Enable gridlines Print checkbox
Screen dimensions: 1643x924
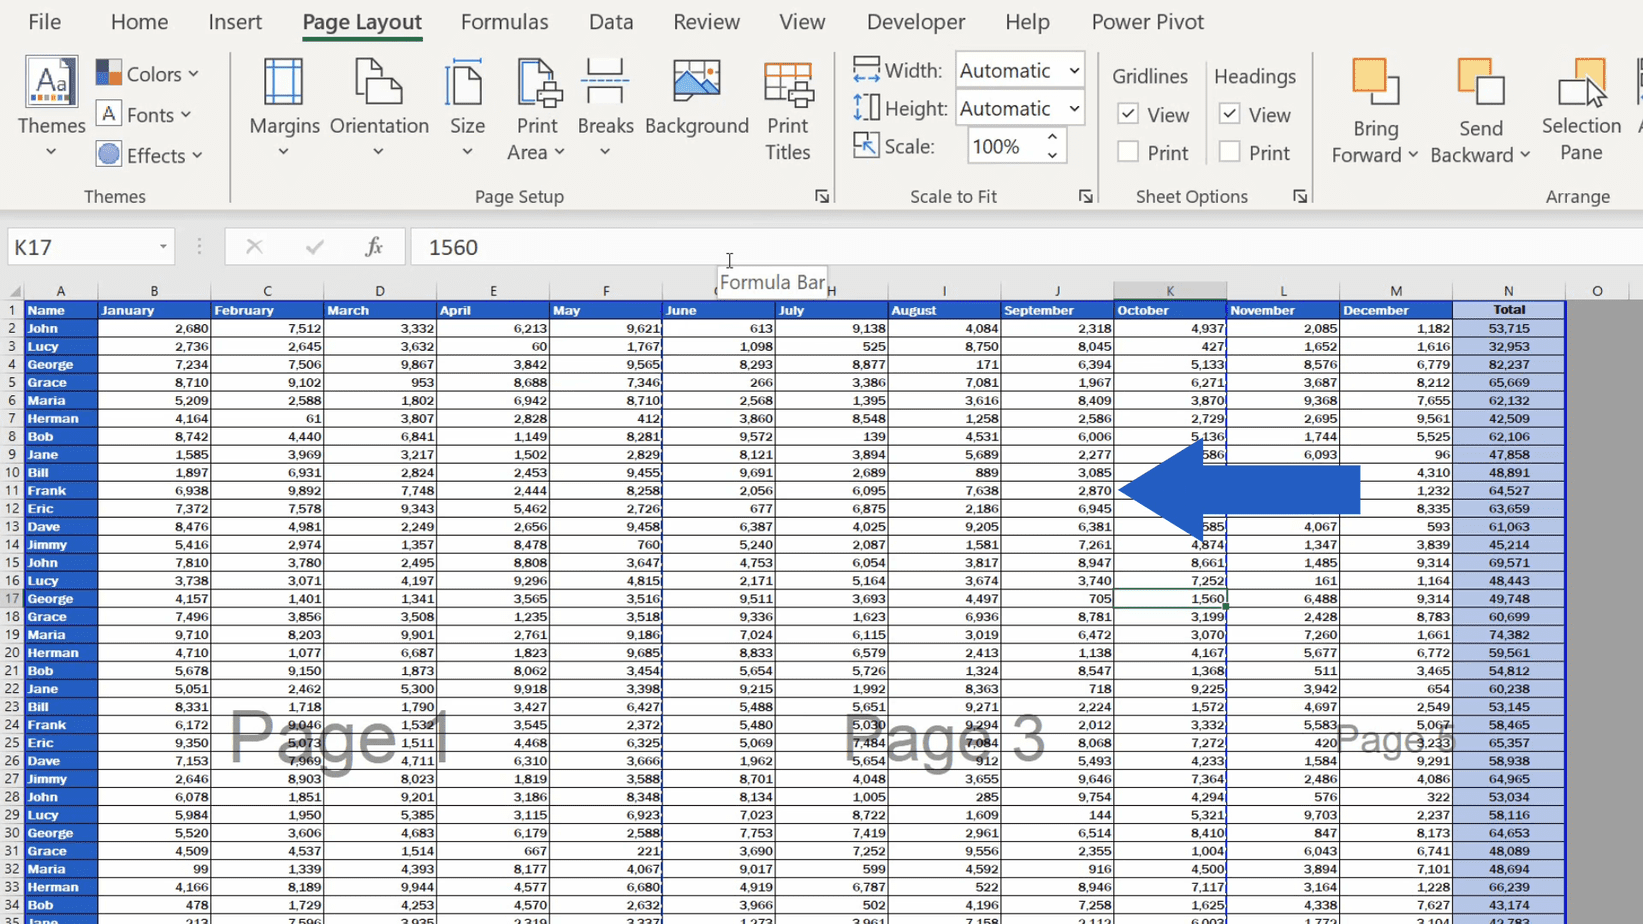pyautogui.click(x=1128, y=152)
